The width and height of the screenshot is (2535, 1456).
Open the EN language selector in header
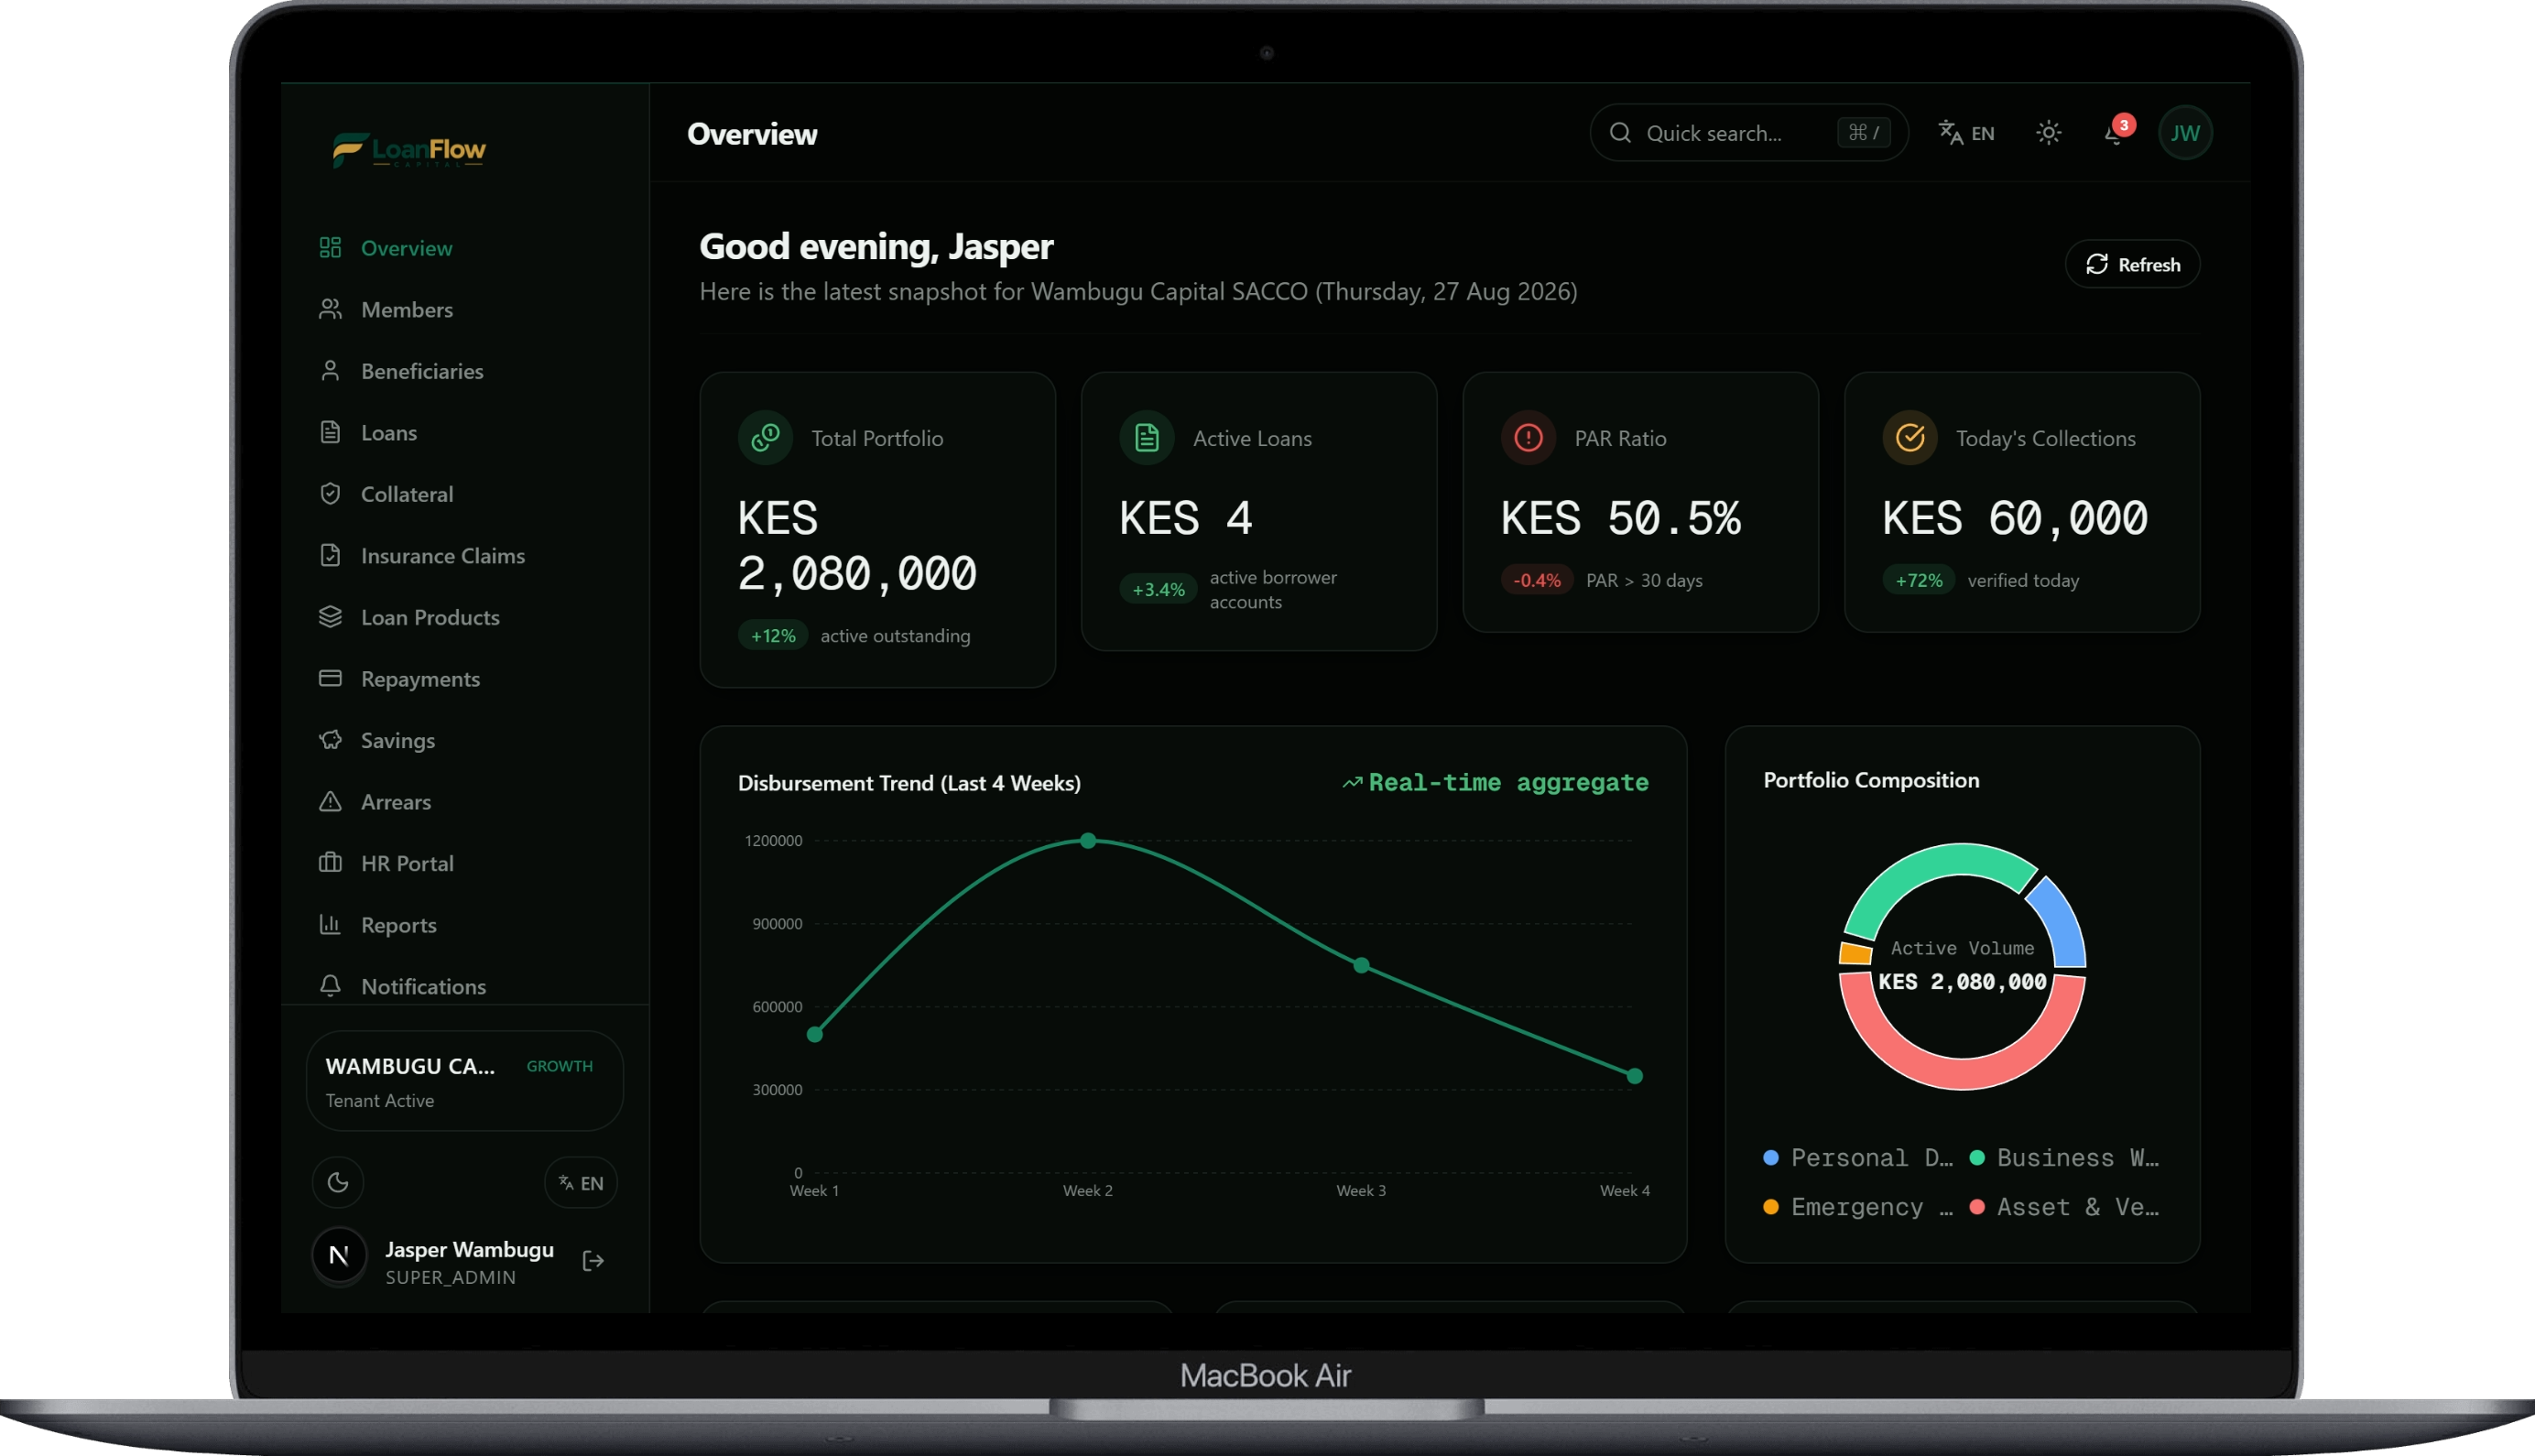(1966, 133)
